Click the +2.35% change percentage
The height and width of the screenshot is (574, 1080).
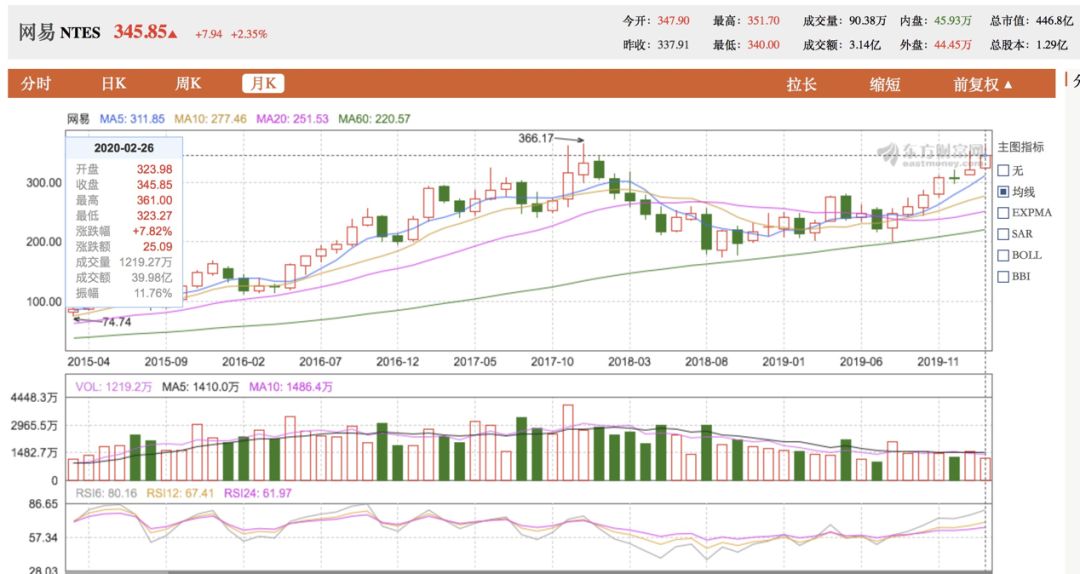[249, 34]
